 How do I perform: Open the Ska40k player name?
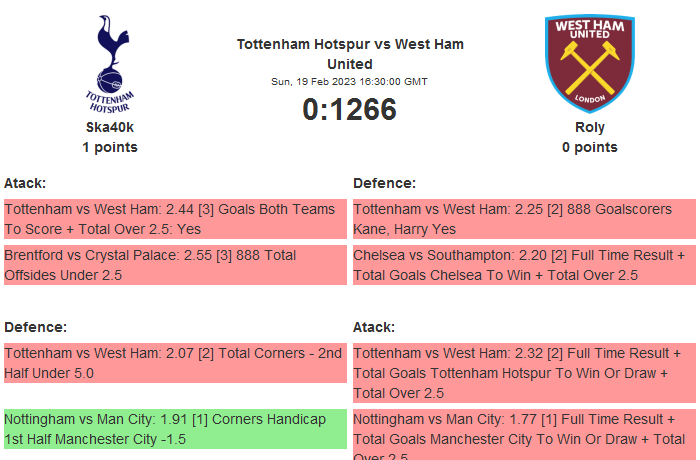point(110,127)
